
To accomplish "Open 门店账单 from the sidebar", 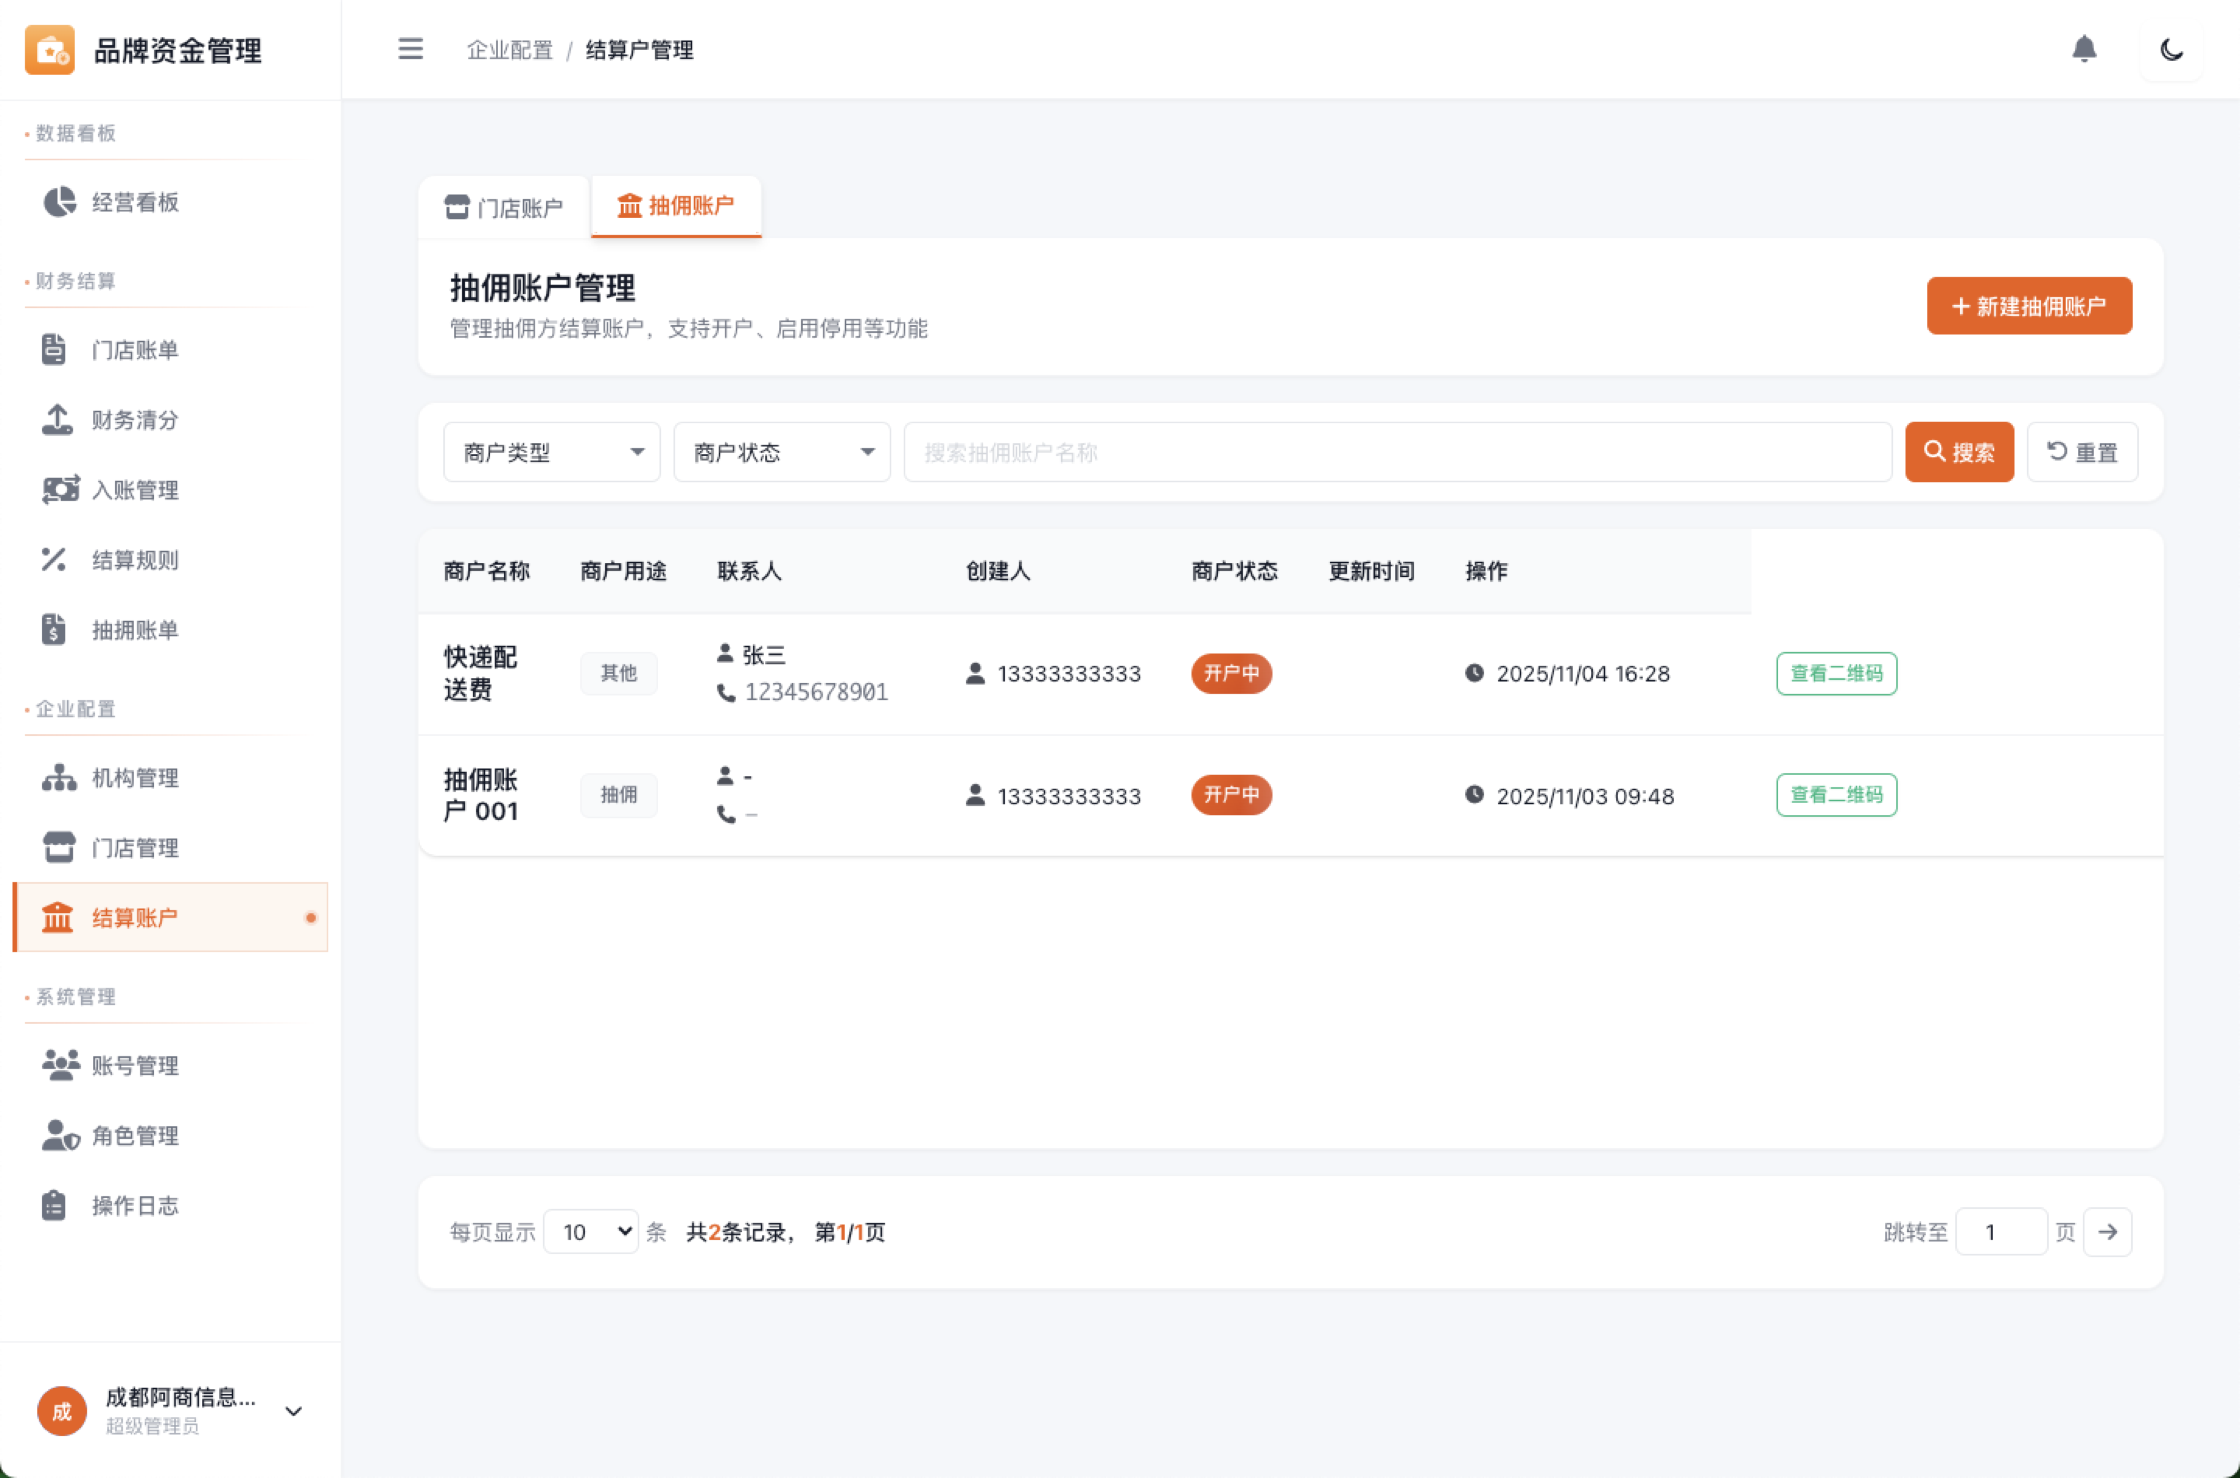I will click(x=135, y=350).
